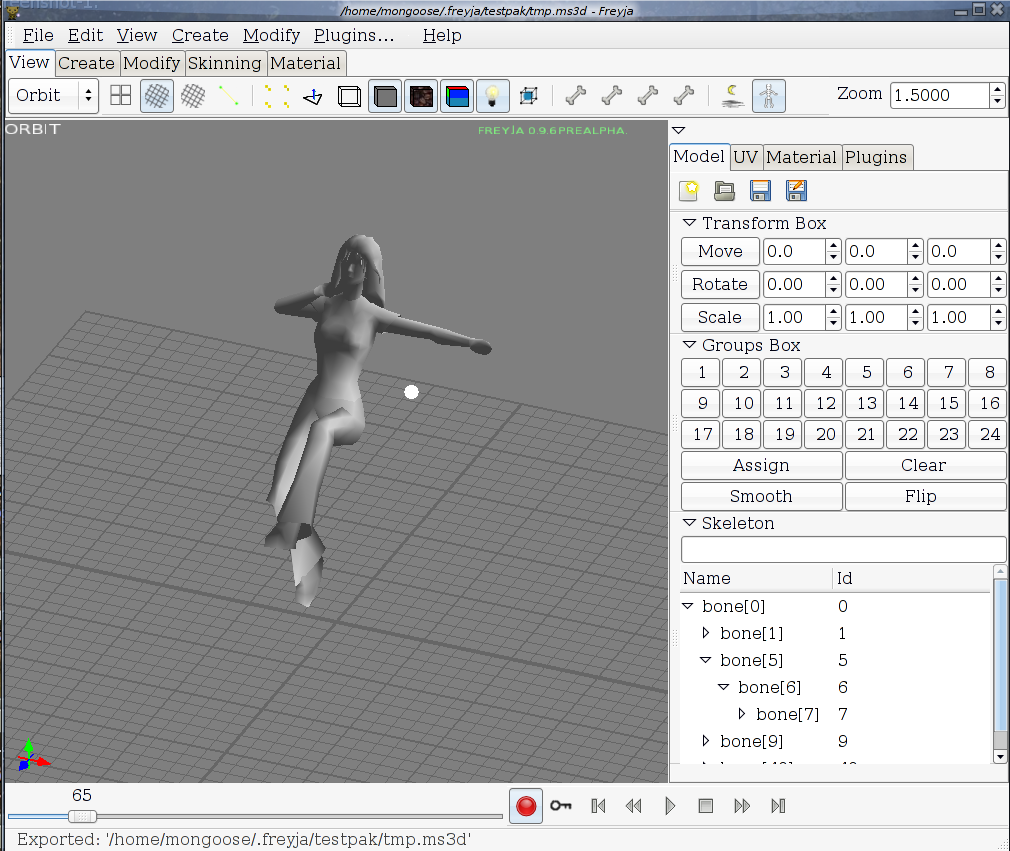Expand the bone[7] tree node
Screen dimensions: 1010x851
742,714
